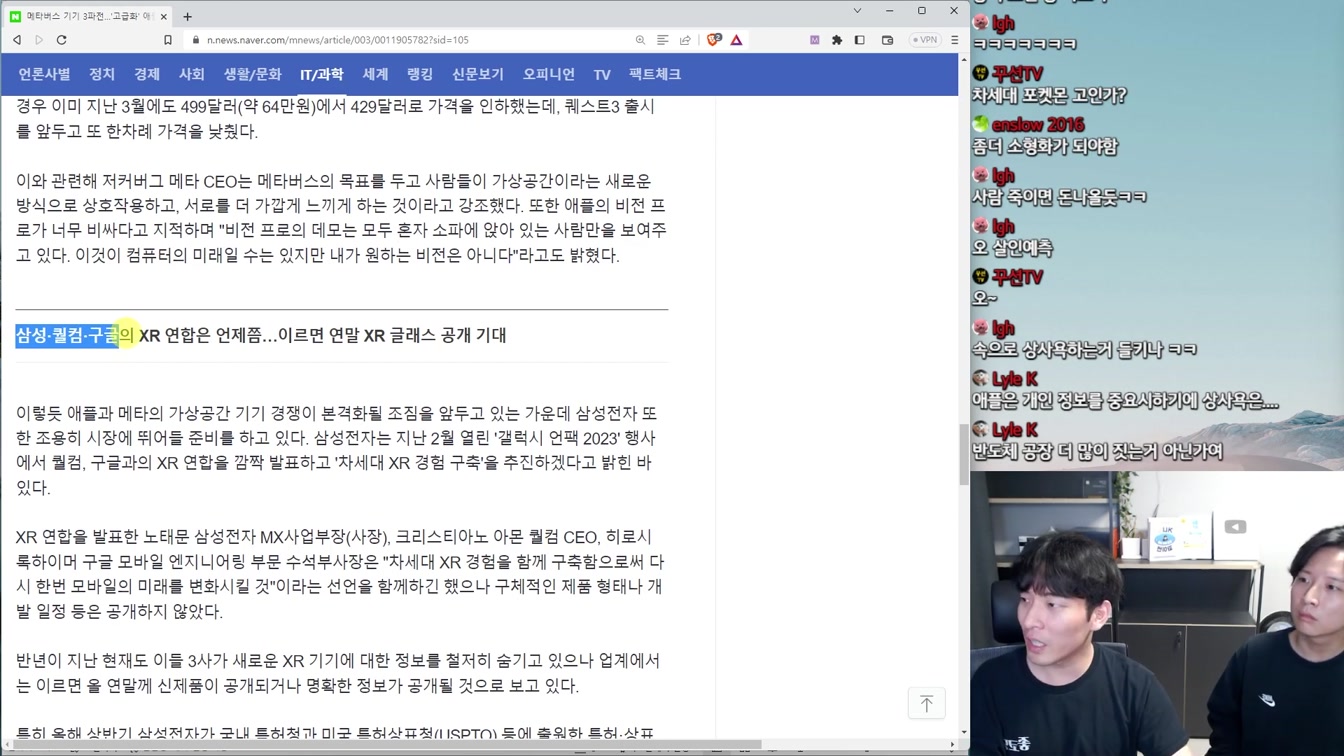Open the 생활/문화 news section
This screenshot has width=1344, height=756.
[252, 74]
